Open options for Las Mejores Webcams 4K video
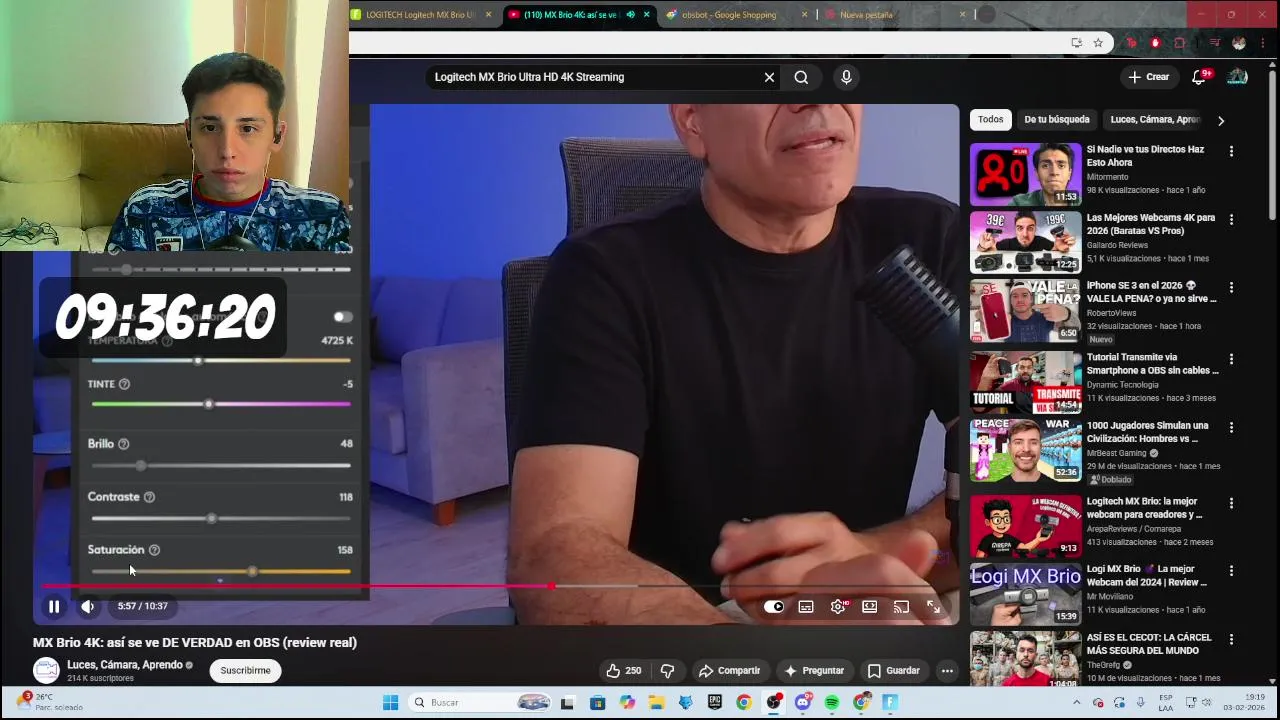1280x720 pixels. pyautogui.click(x=1231, y=219)
